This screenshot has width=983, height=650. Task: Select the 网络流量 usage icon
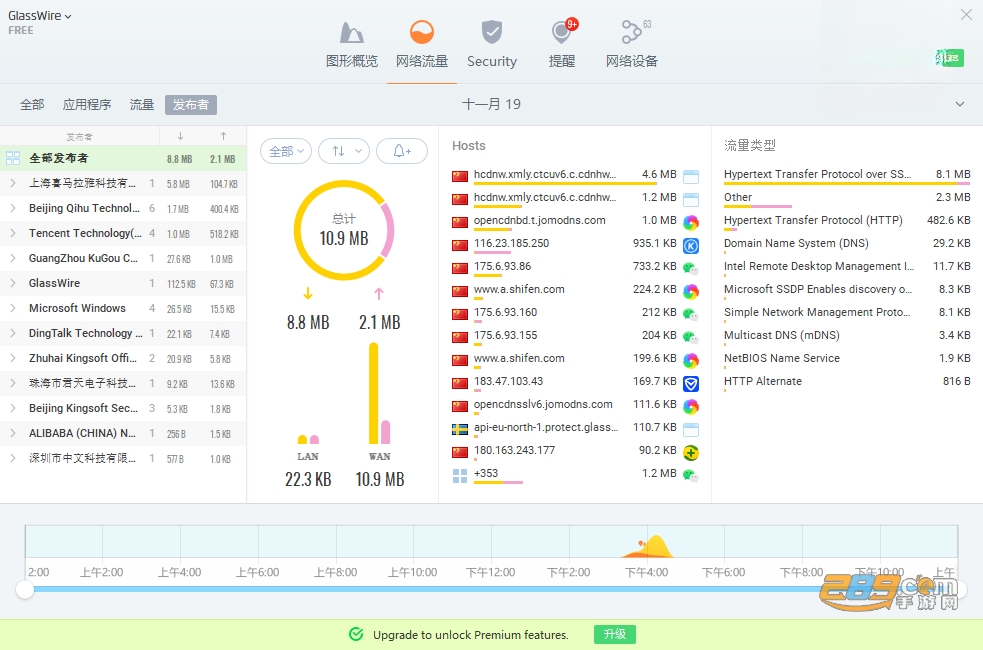coord(421,32)
